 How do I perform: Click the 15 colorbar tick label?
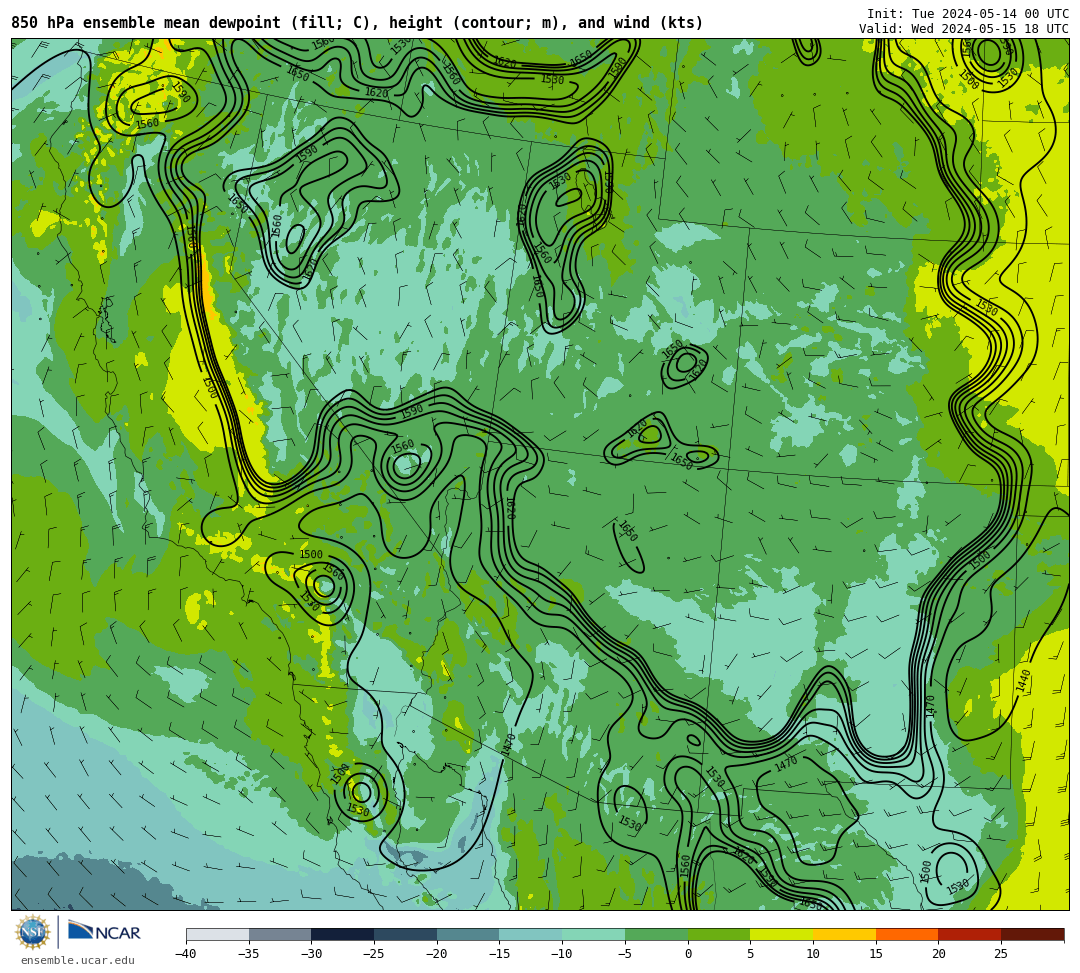point(875,954)
